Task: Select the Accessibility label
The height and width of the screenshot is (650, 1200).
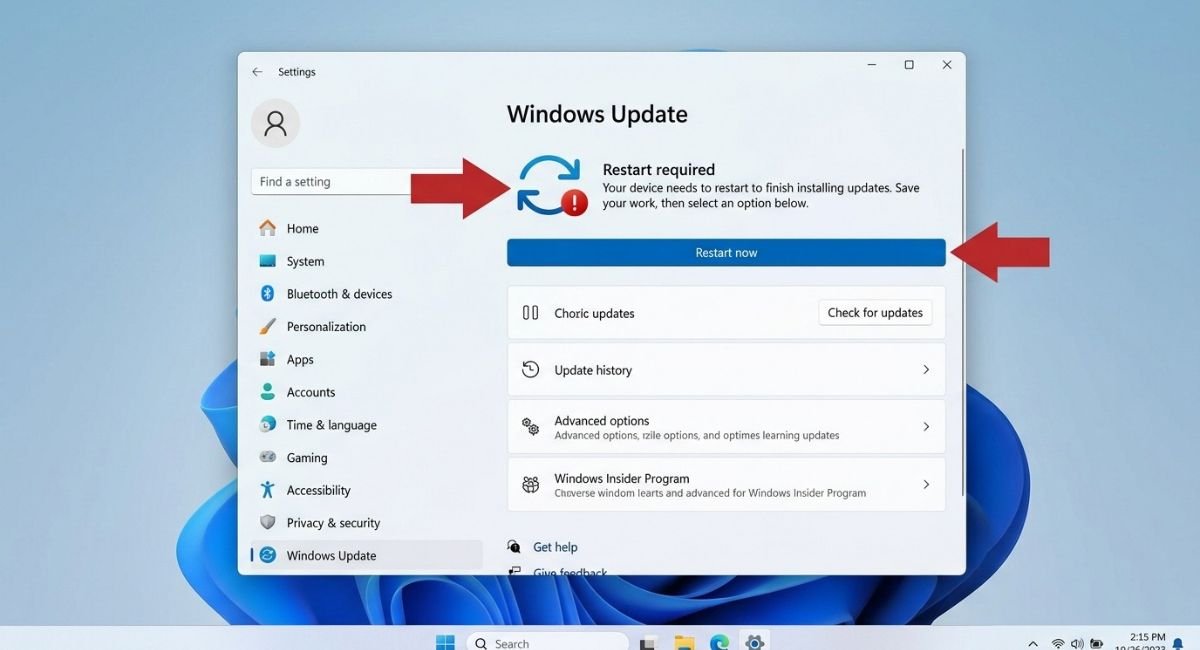Action: [x=318, y=490]
